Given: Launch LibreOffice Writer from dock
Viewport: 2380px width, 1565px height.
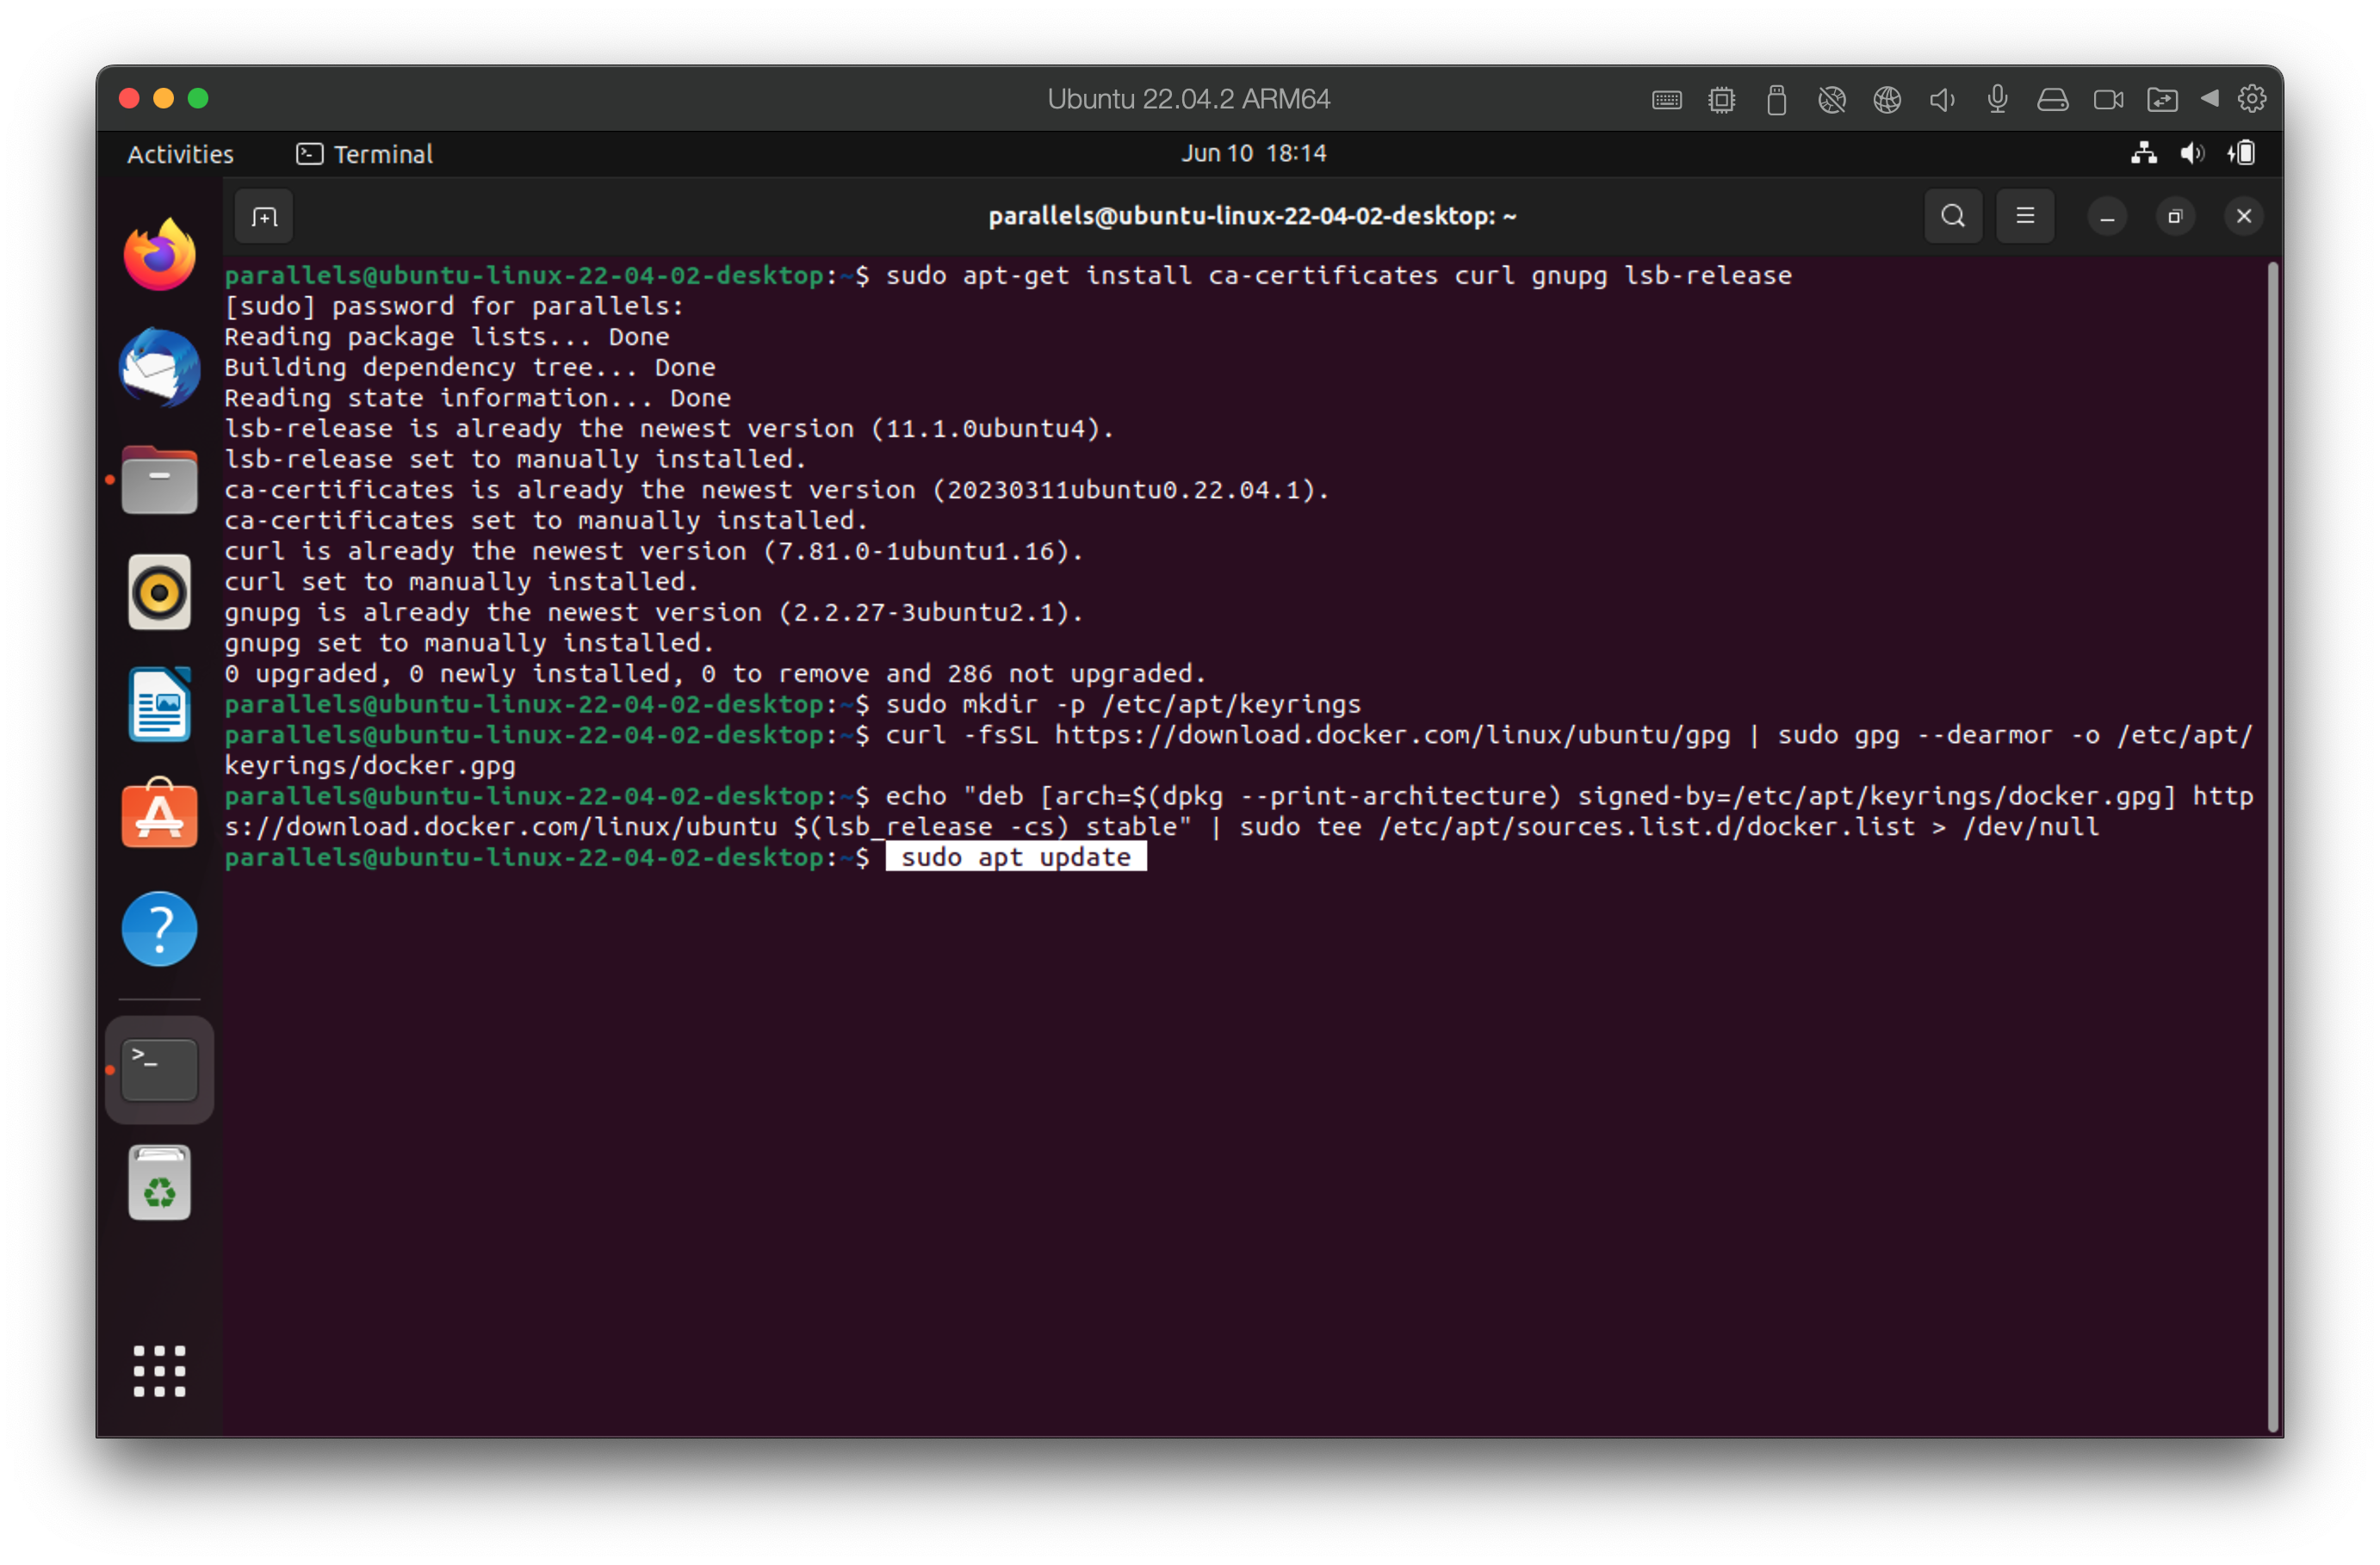Looking at the screenshot, I should tap(159, 704).
